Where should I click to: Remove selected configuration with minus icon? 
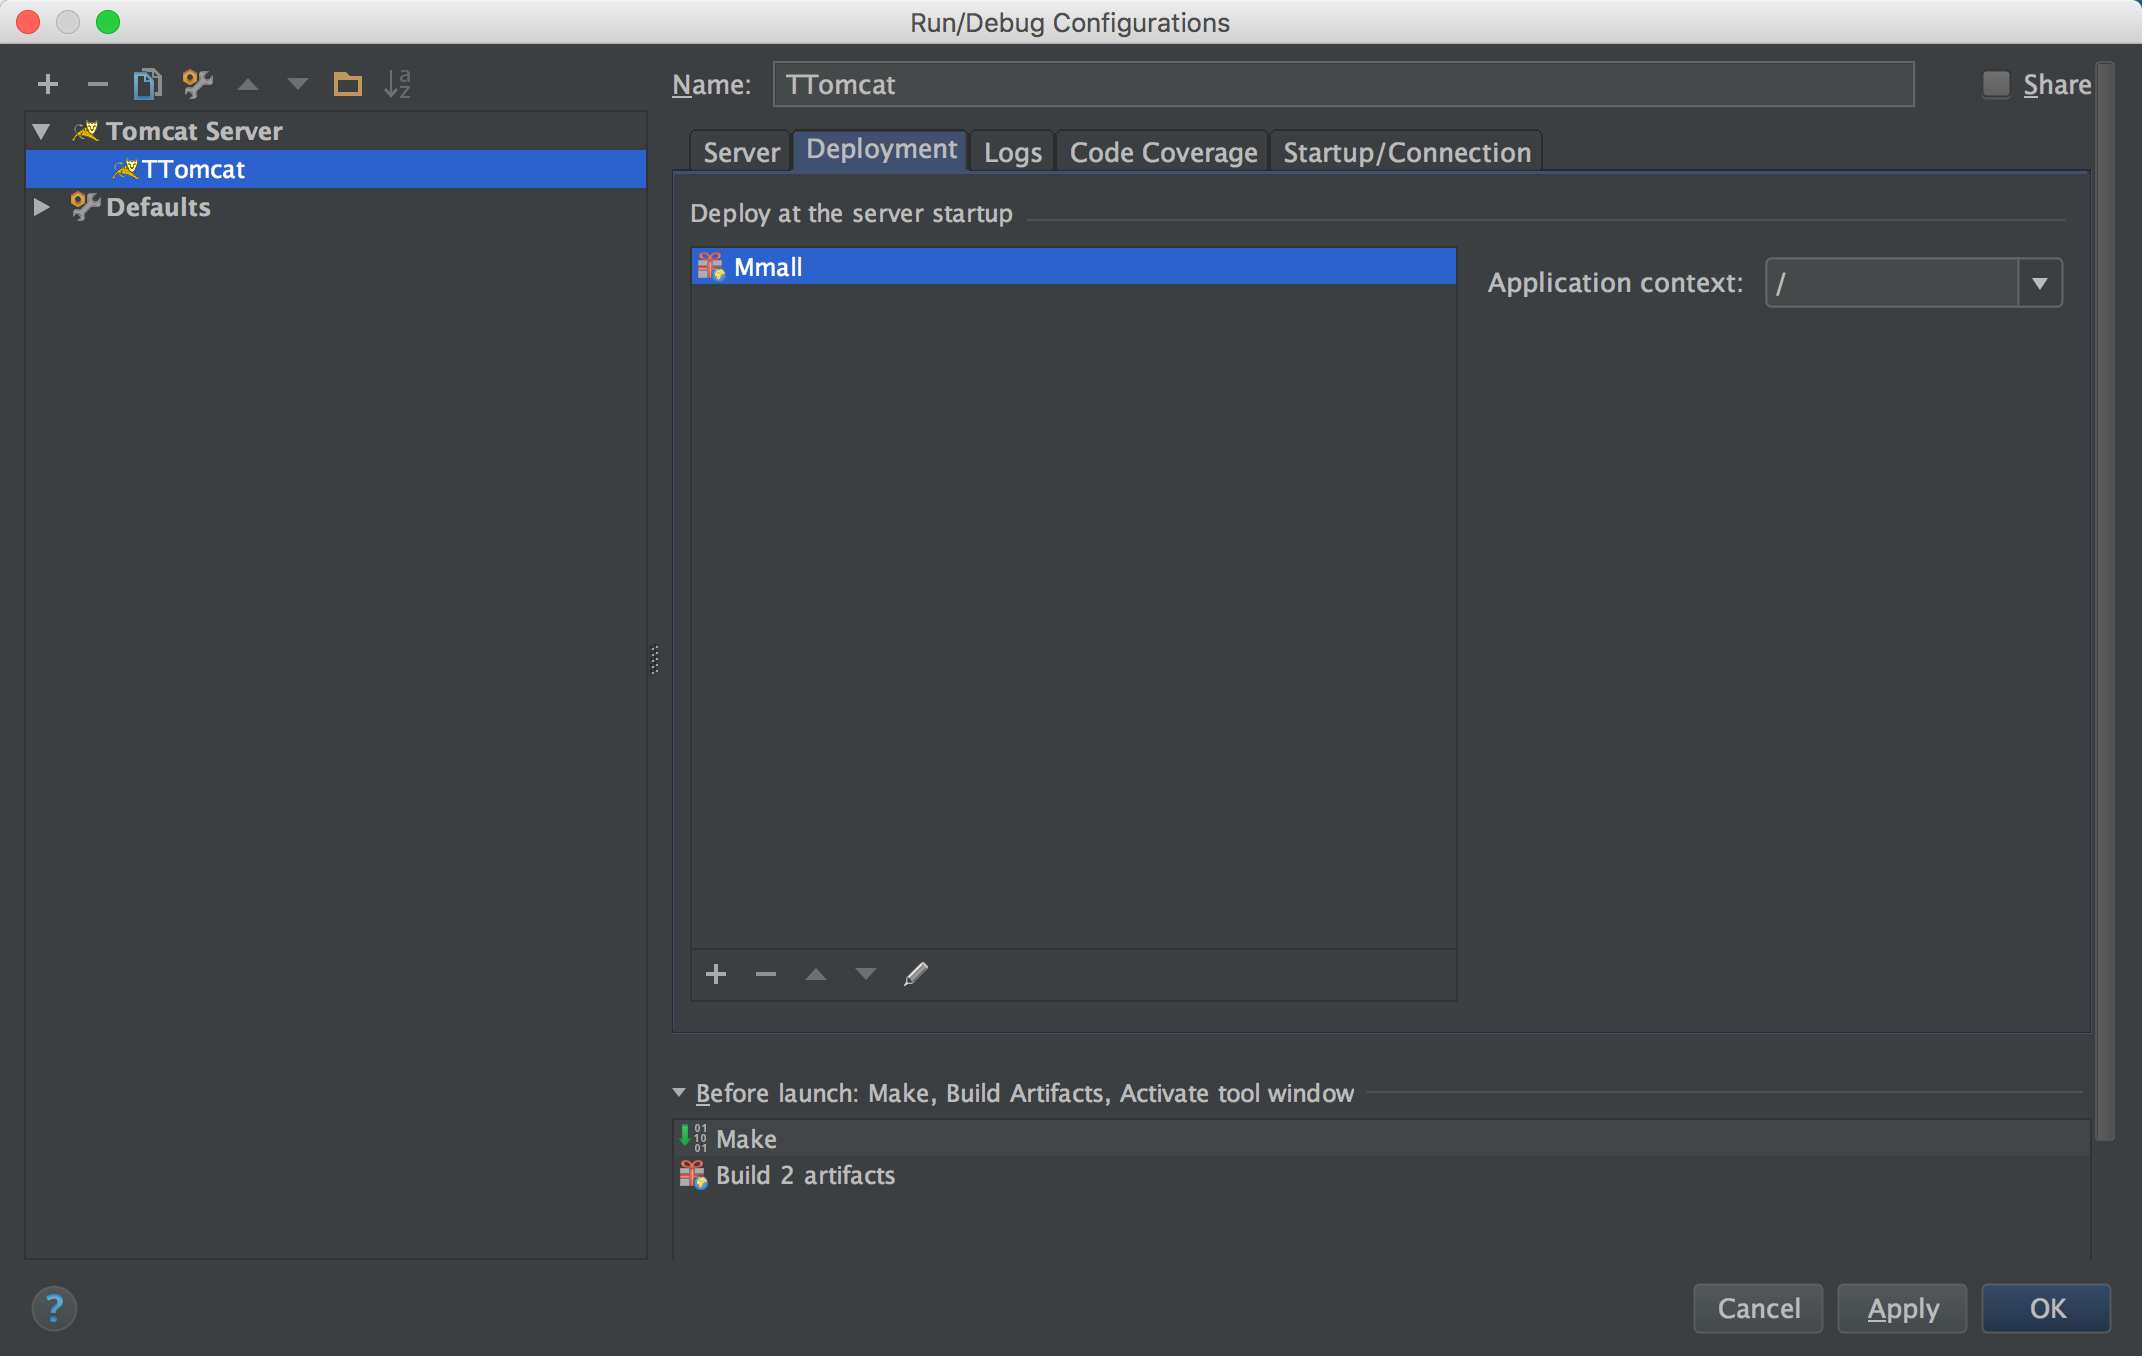tap(97, 85)
